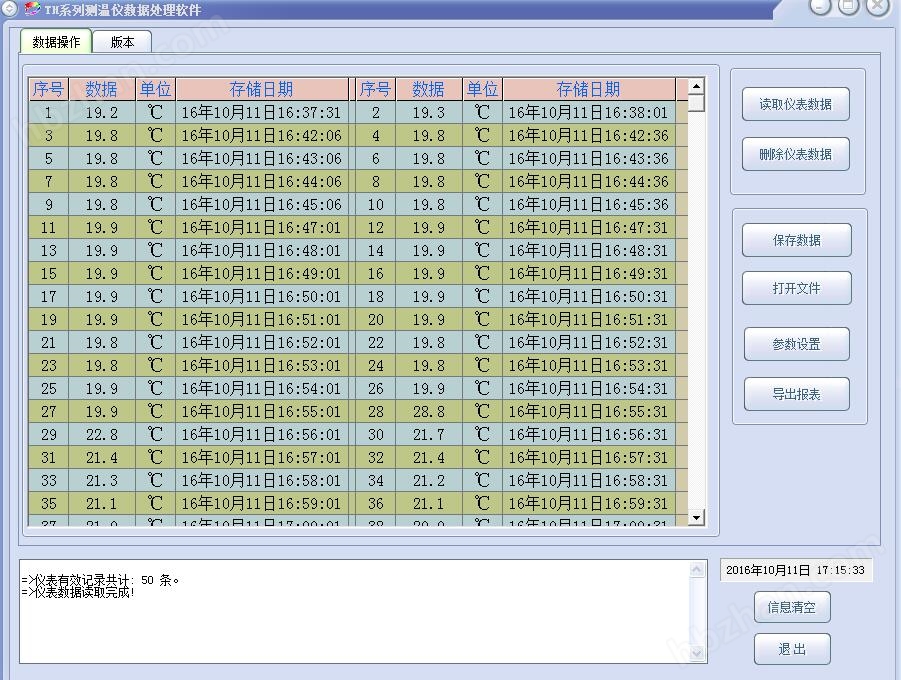901x680 pixels.
Task: Select the cell 16年10月11日16:59:31
Action: pos(588,504)
